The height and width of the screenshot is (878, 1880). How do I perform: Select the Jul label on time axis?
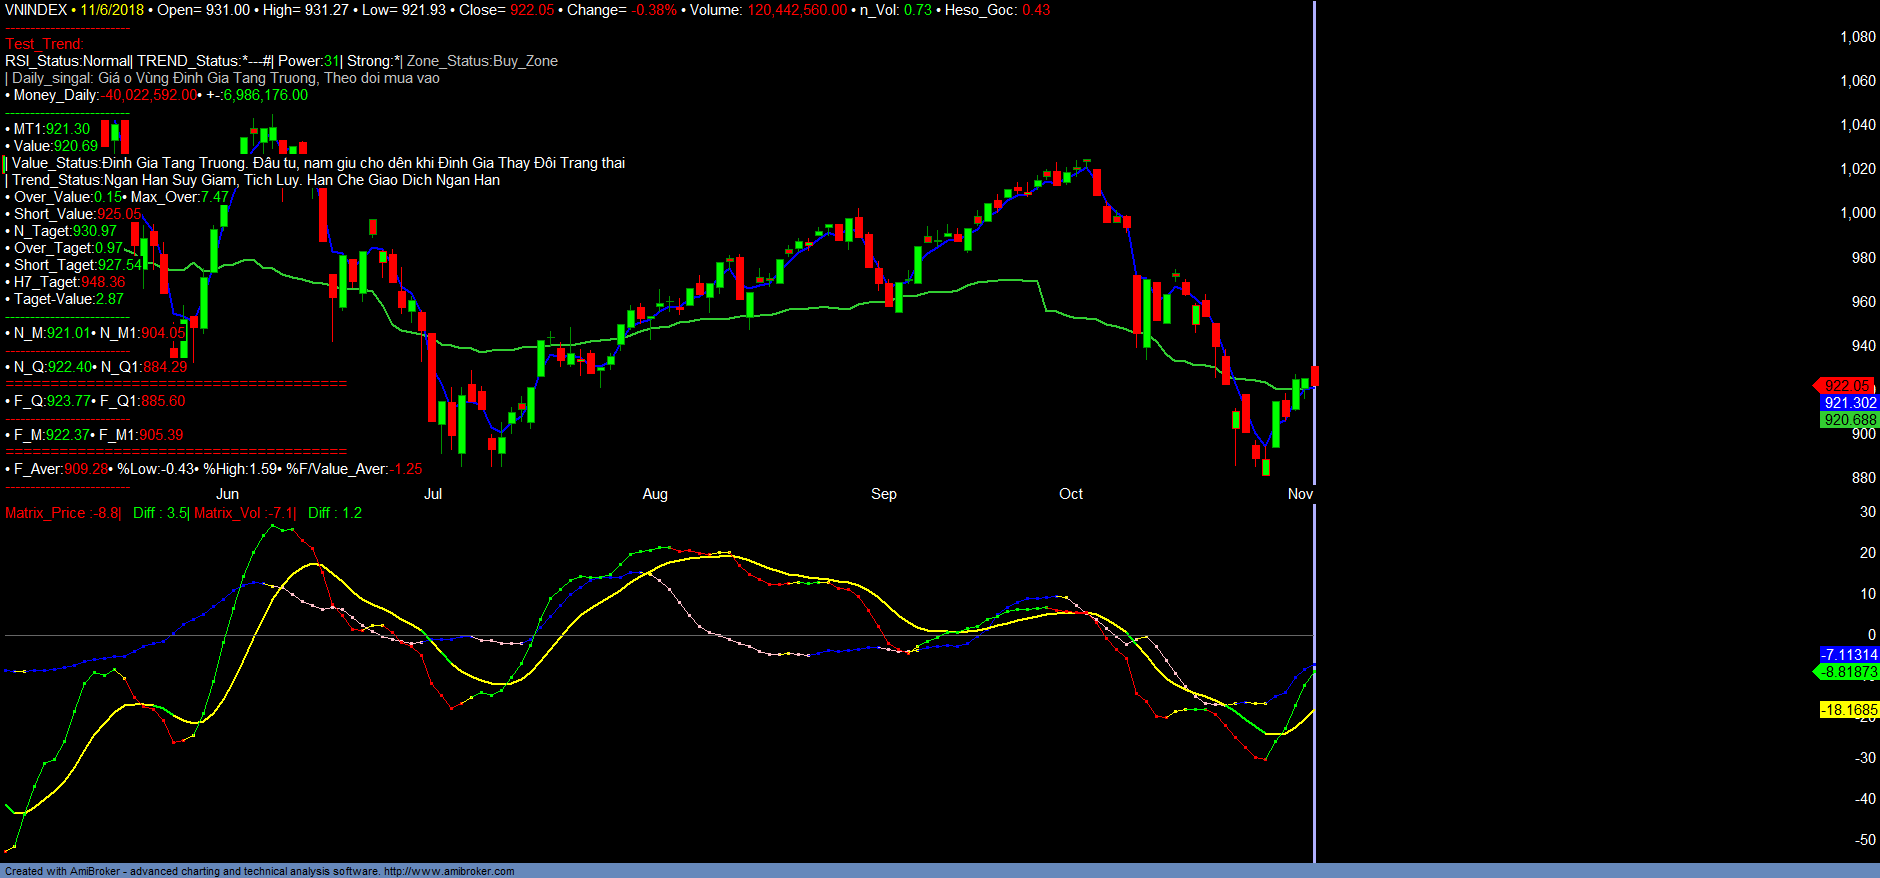point(433,494)
